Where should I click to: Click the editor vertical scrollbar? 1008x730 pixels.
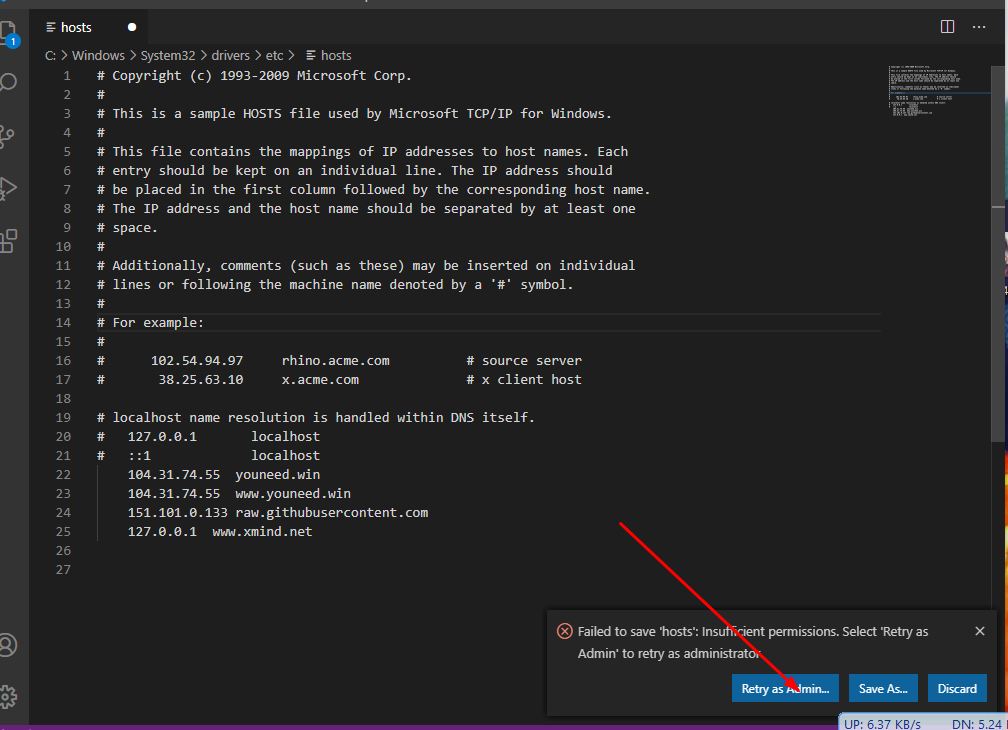click(x=998, y=253)
